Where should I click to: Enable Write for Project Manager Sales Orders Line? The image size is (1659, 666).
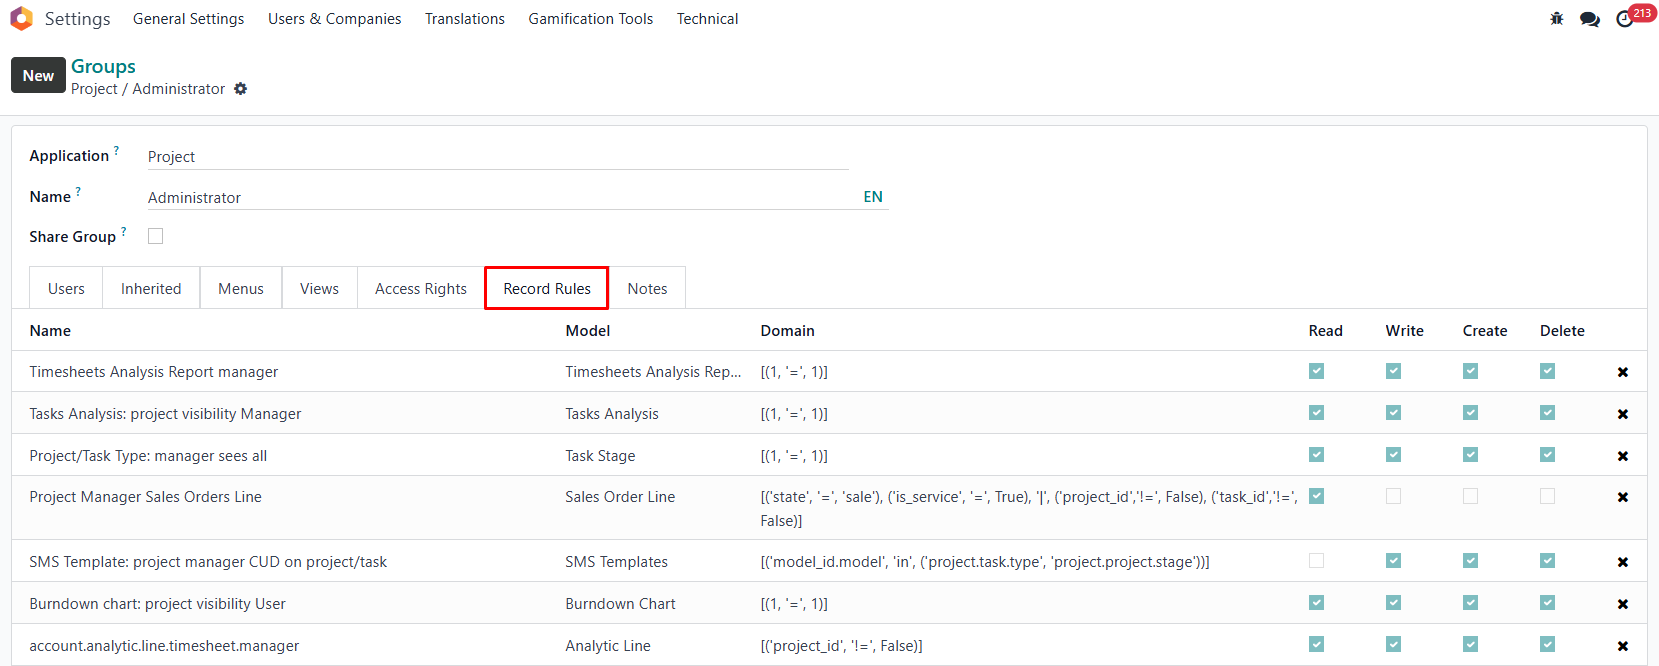[1393, 496]
